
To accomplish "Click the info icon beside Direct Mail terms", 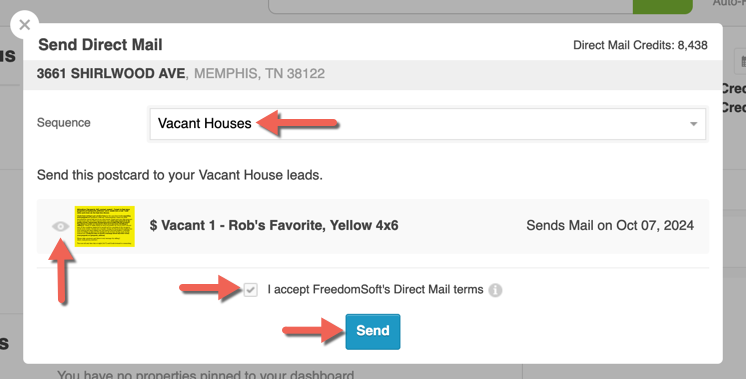I will click(495, 290).
